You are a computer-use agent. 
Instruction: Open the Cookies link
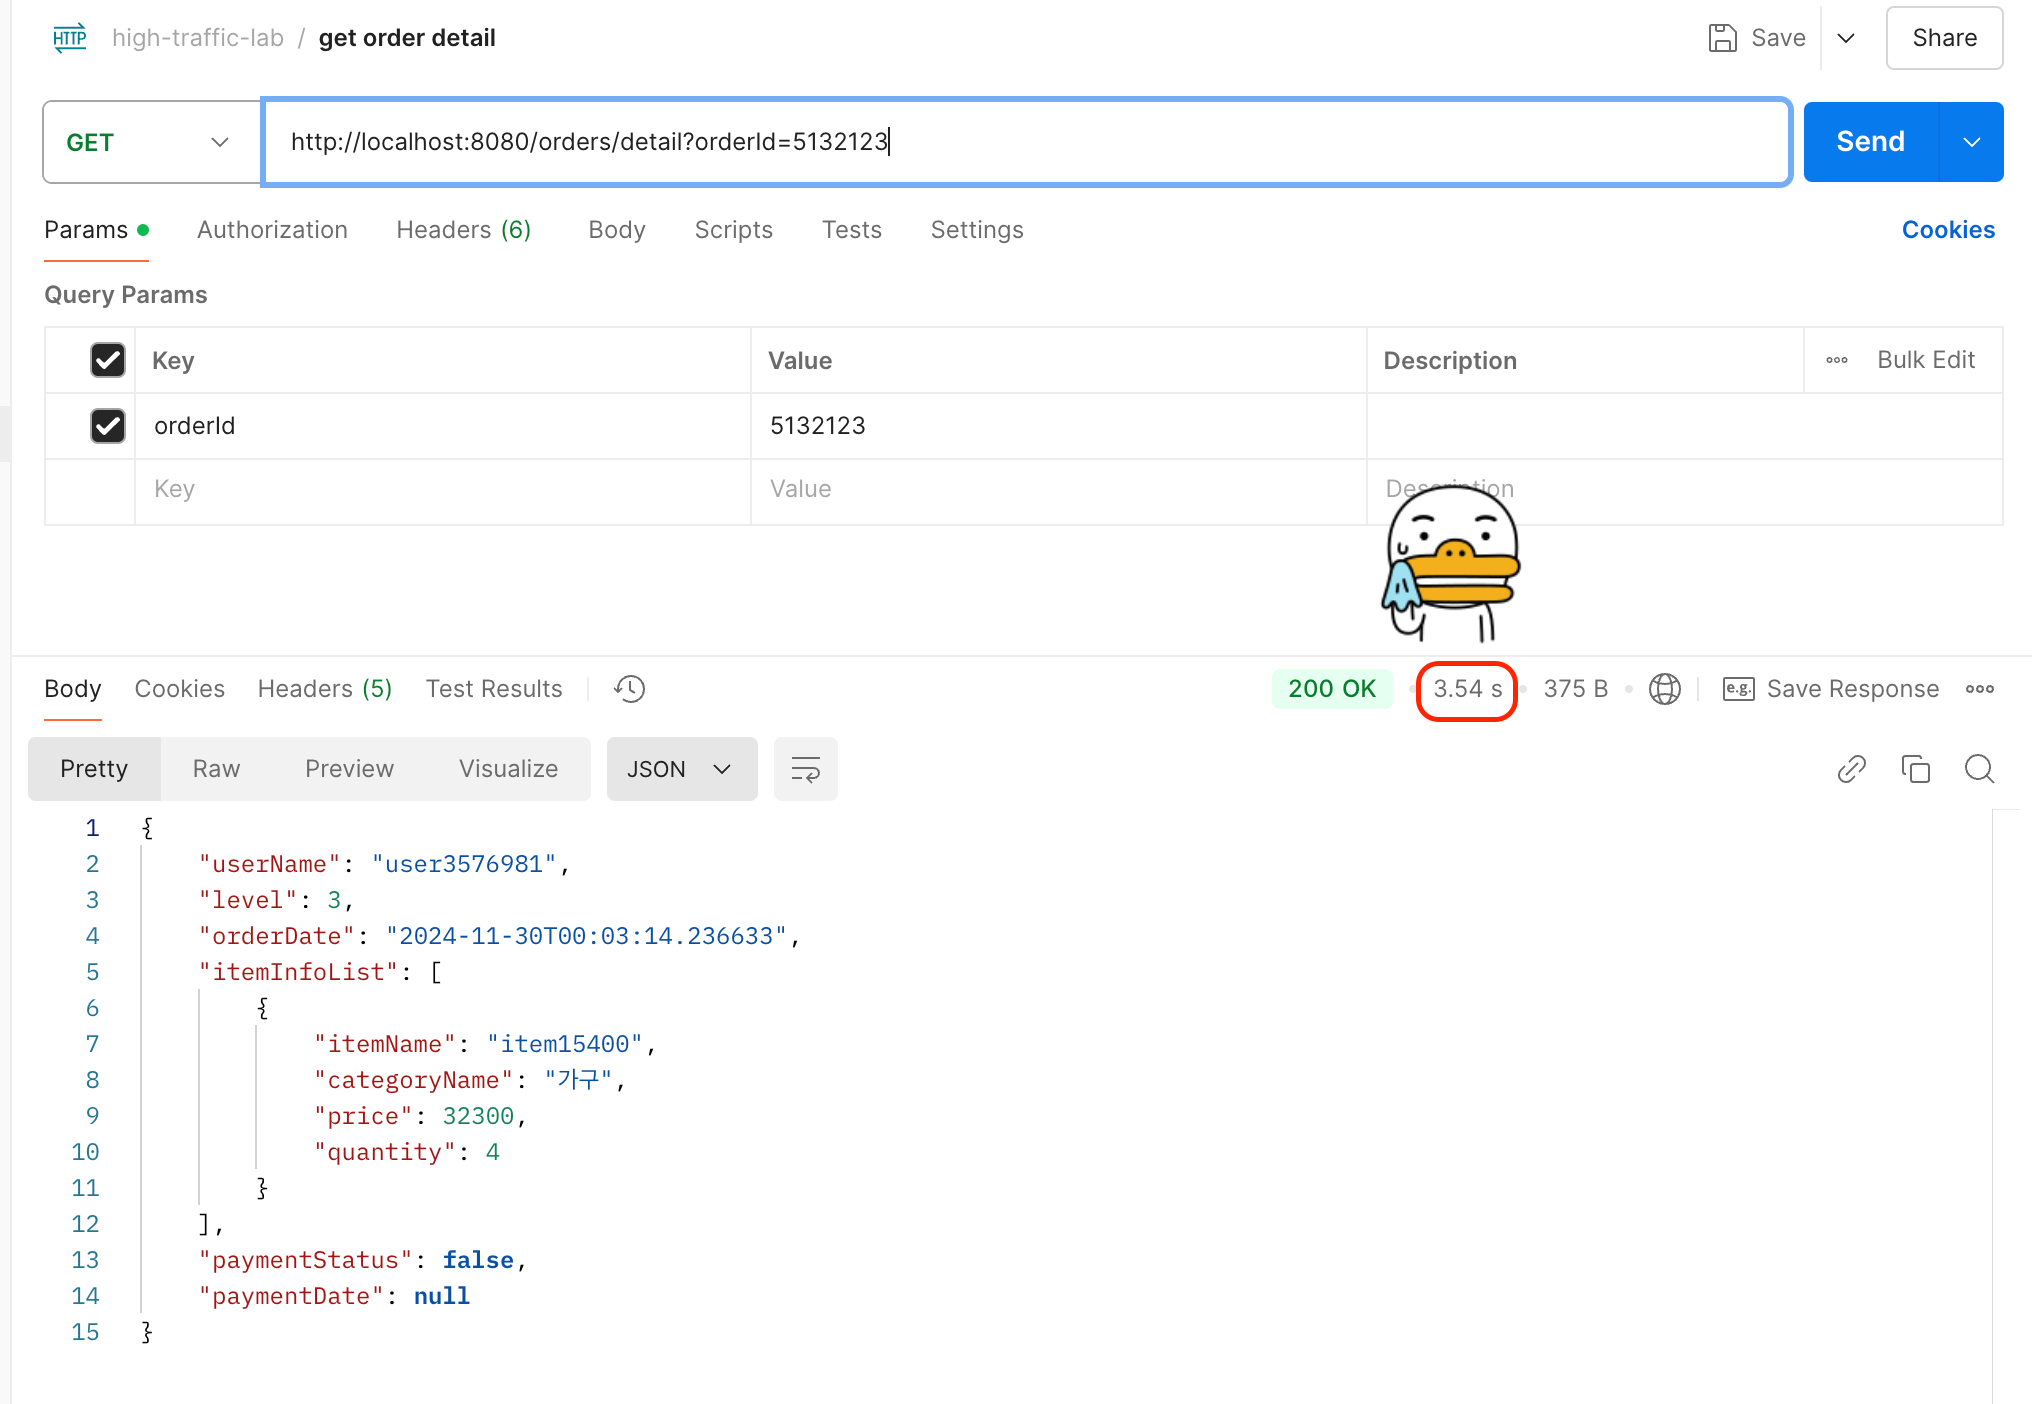[1947, 230]
